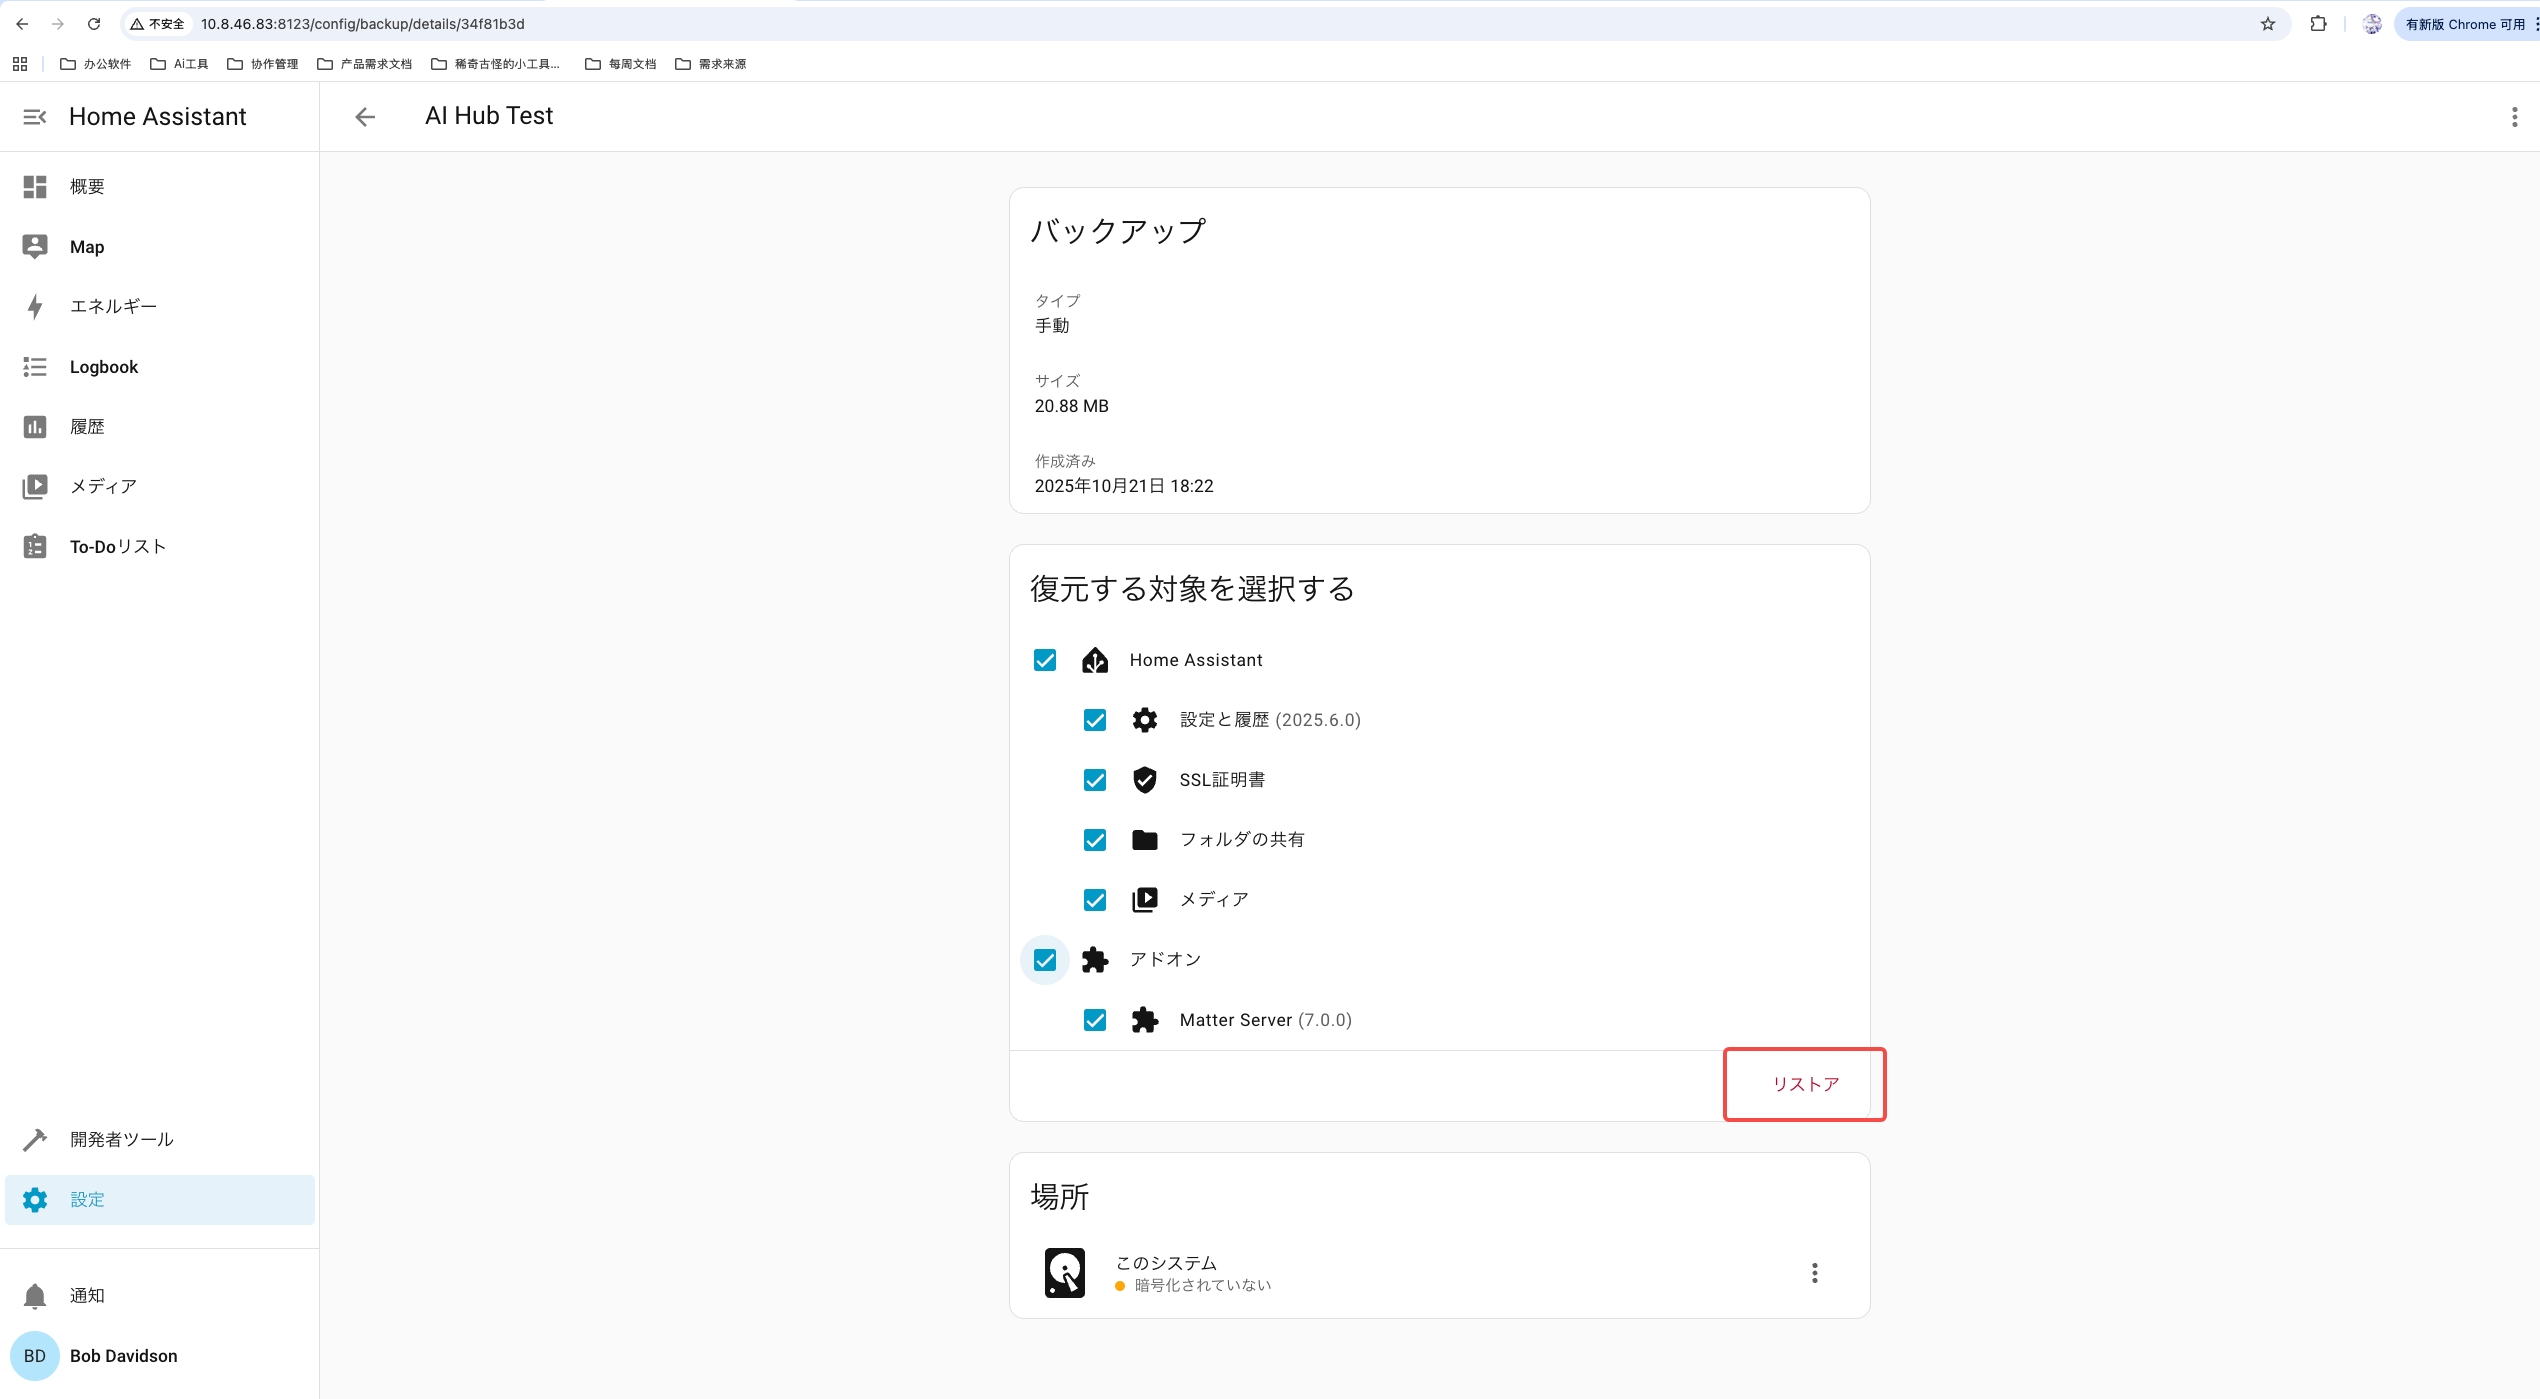Open the 产品需求文档 bookmark folder
The image size is (2540, 1399).
pyautogui.click(x=364, y=64)
